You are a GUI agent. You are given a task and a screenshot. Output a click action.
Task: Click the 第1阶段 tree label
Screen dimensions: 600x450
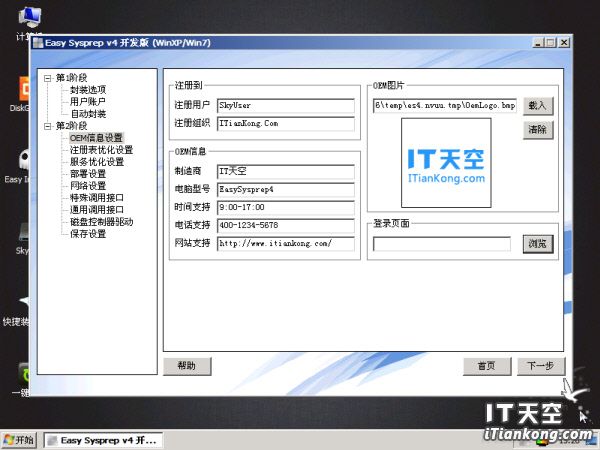[72, 78]
